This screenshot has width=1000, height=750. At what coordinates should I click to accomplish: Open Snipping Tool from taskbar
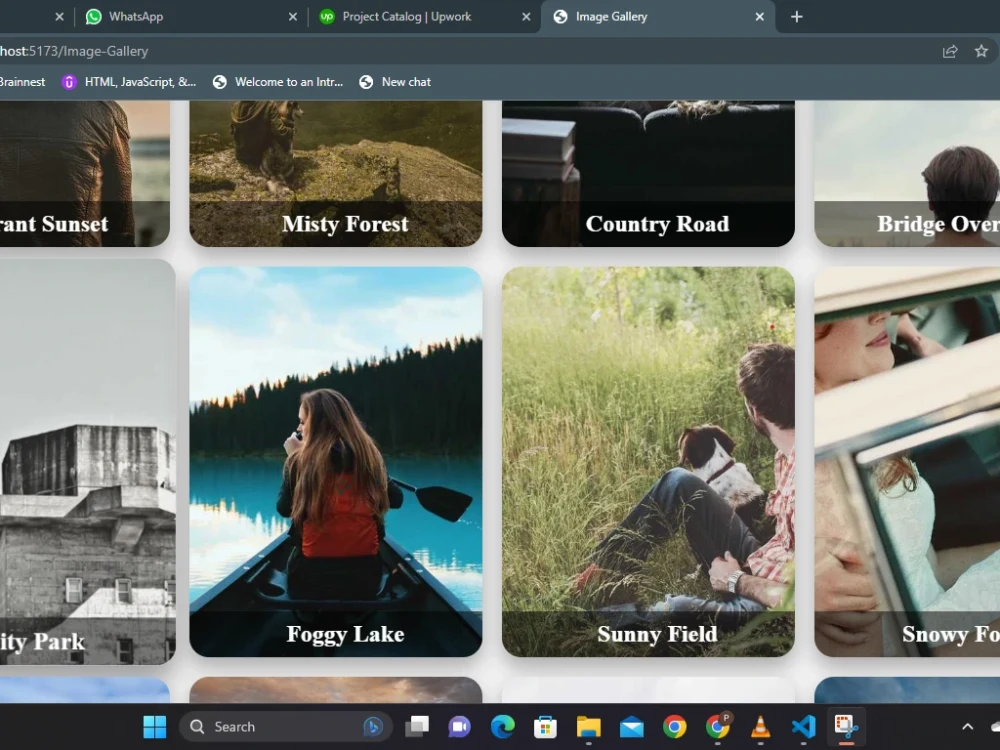(846, 726)
